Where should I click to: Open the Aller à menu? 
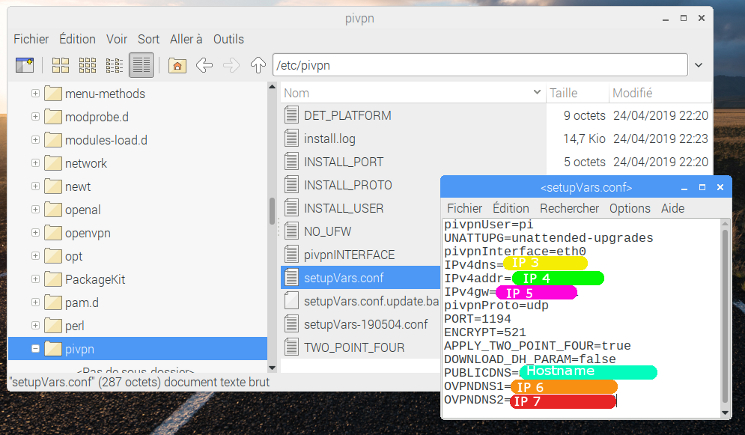point(186,39)
